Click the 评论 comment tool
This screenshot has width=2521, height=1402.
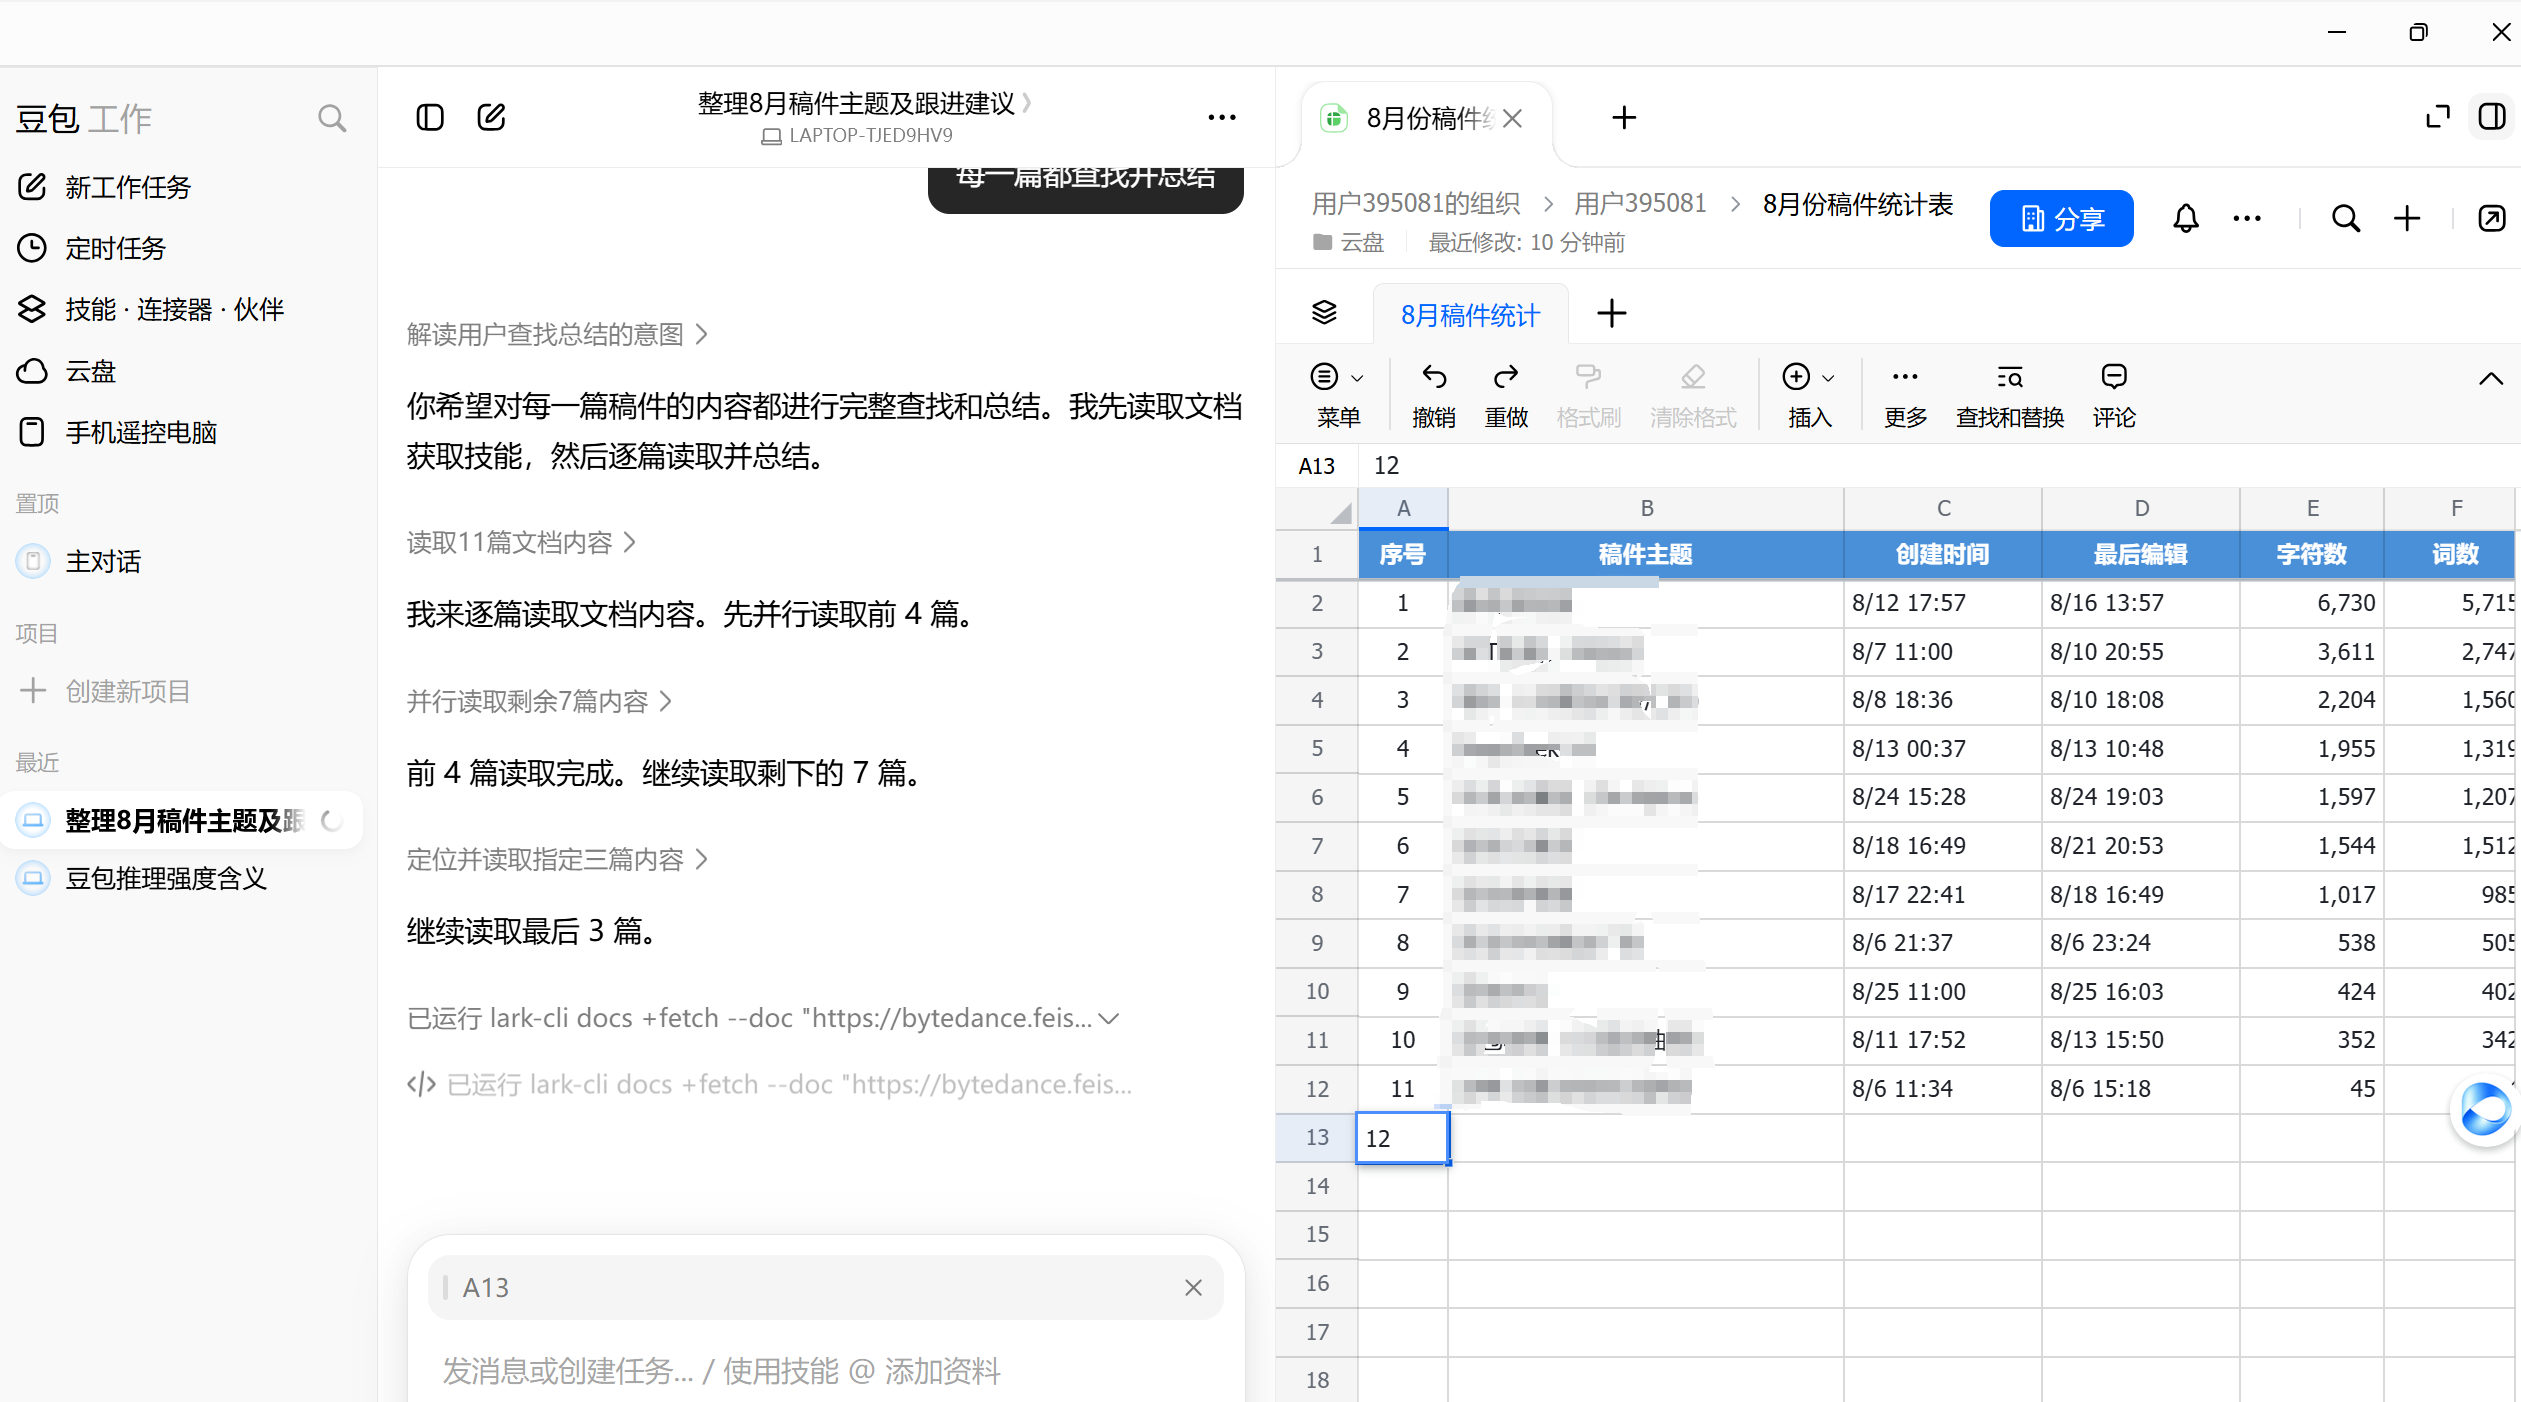click(x=2114, y=396)
